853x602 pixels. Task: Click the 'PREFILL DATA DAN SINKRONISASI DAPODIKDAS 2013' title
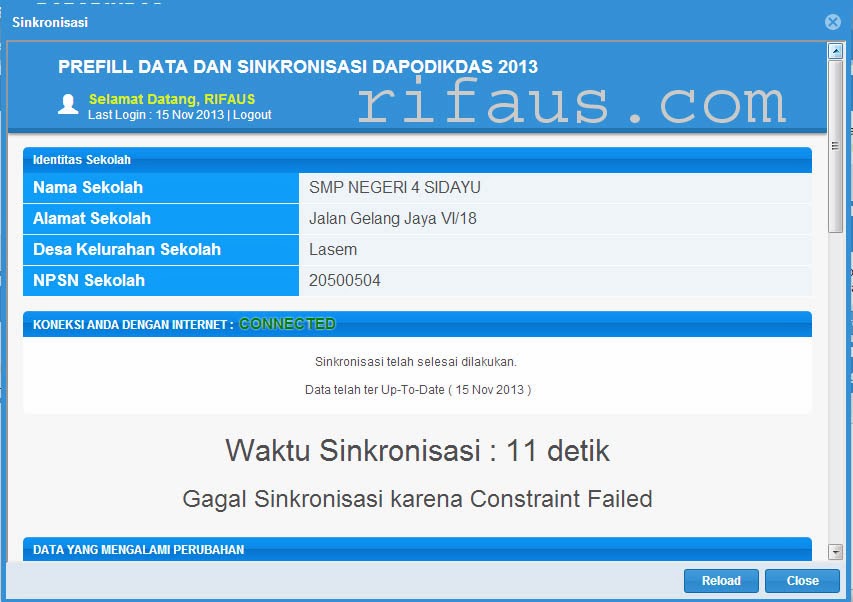(x=298, y=67)
